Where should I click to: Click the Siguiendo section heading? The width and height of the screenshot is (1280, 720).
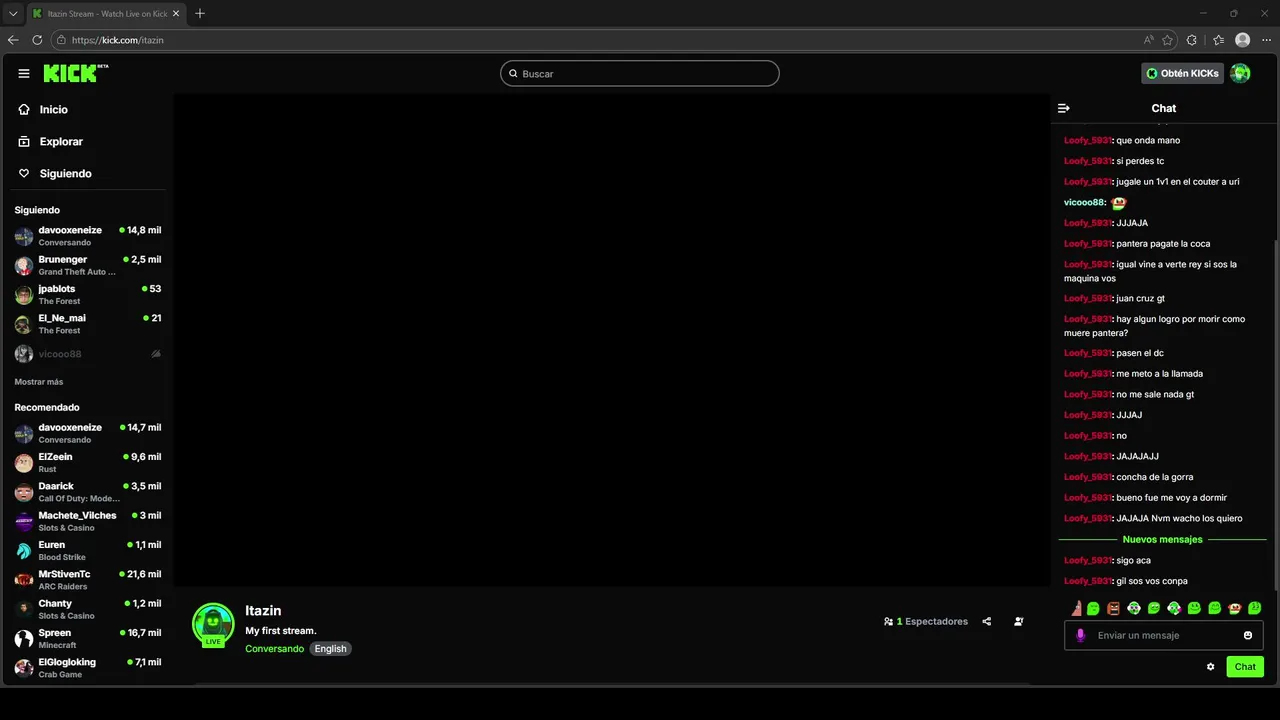click(37, 210)
